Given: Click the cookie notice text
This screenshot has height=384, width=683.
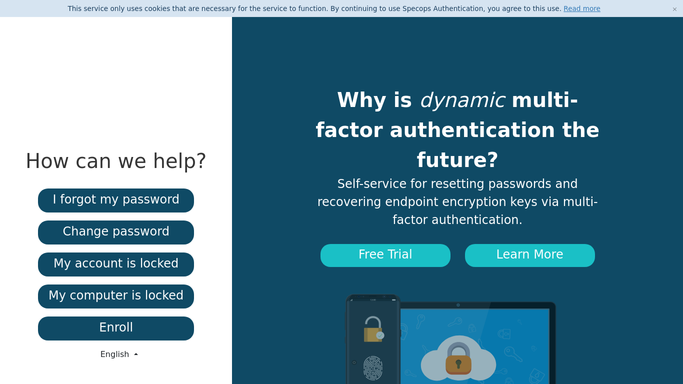Looking at the screenshot, I should (314, 9).
